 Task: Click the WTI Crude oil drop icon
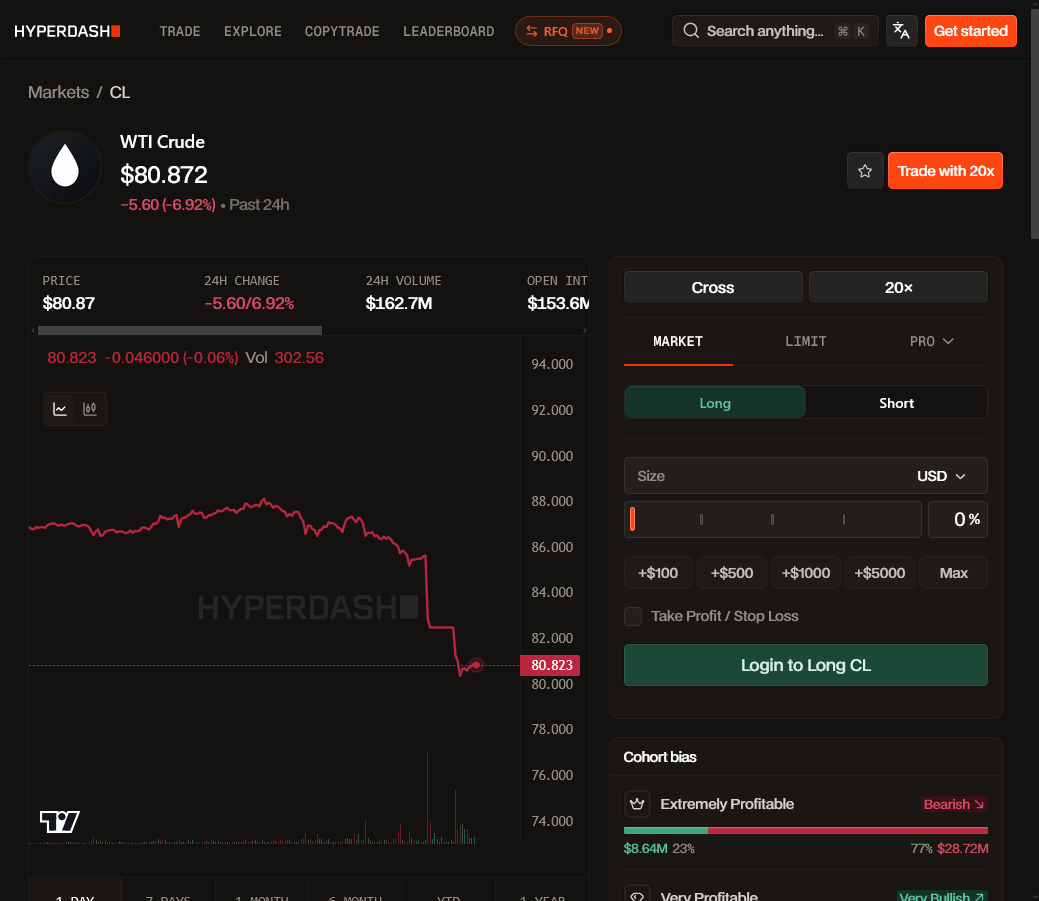pyautogui.click(x=65, y=166)
